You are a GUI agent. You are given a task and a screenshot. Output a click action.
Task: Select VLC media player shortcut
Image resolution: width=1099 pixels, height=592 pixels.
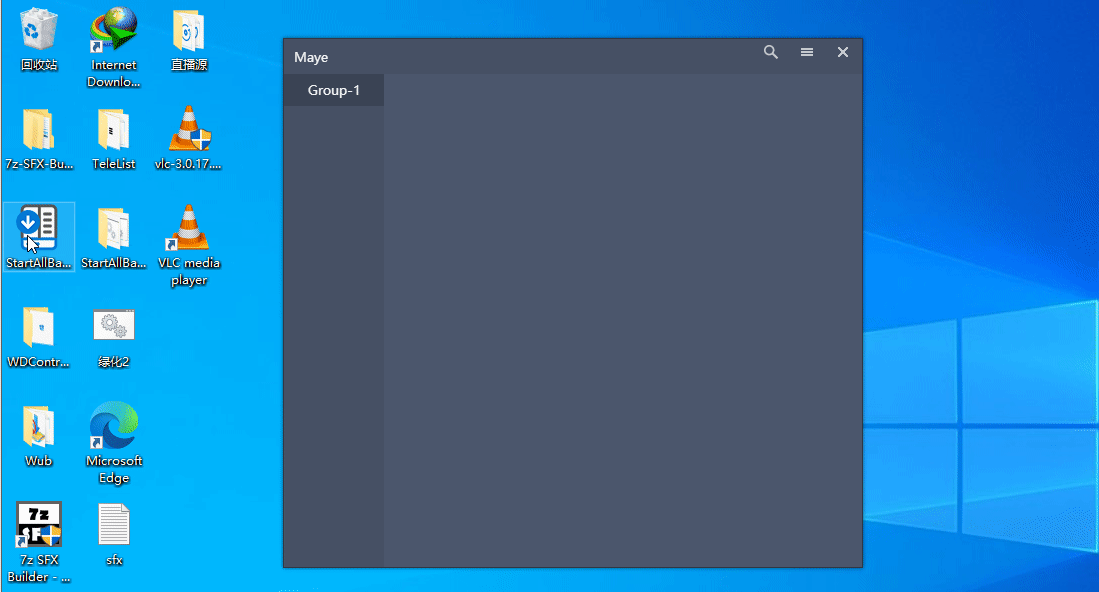pyautogui.click(x=189, y=246)
